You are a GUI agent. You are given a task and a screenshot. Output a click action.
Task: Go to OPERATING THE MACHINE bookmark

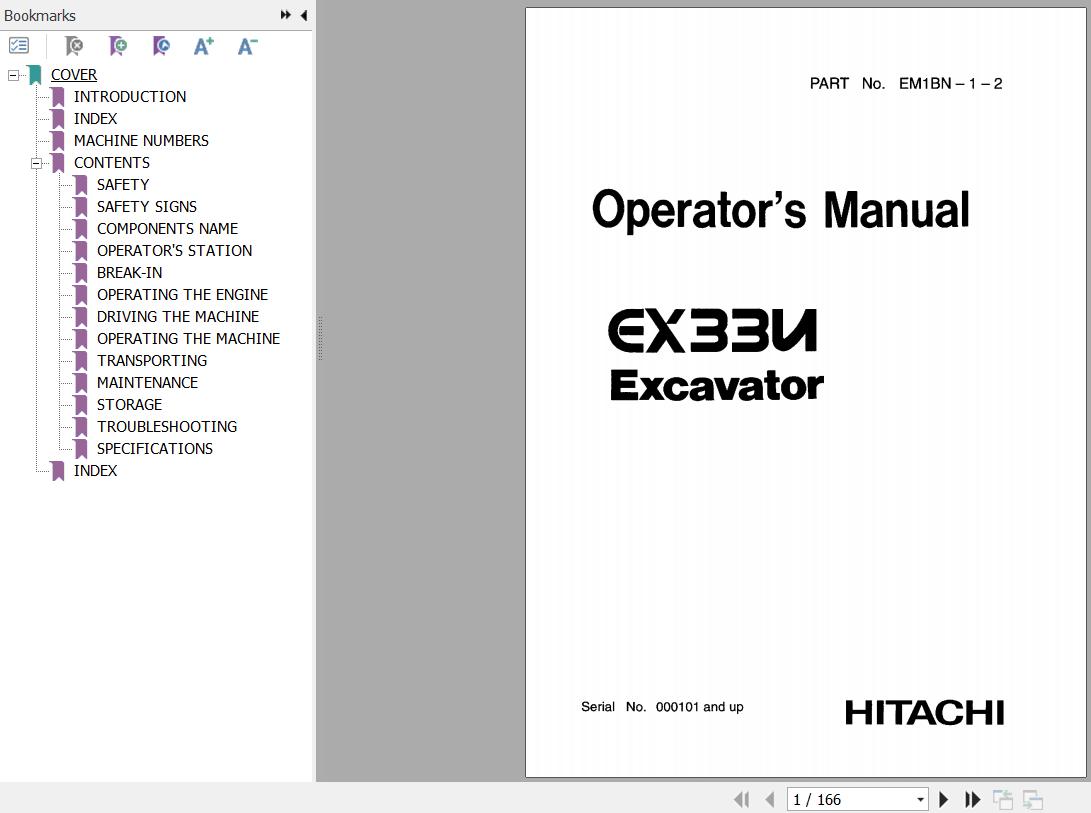click(189, 338)
